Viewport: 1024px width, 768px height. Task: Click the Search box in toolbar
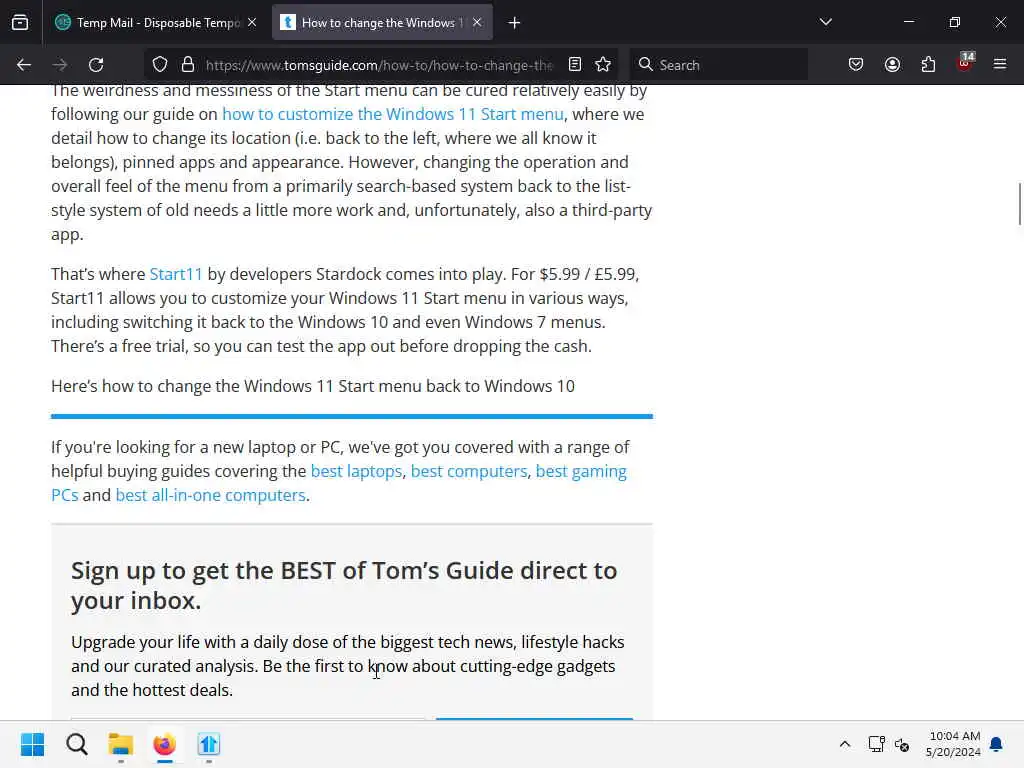click(718, 65)
